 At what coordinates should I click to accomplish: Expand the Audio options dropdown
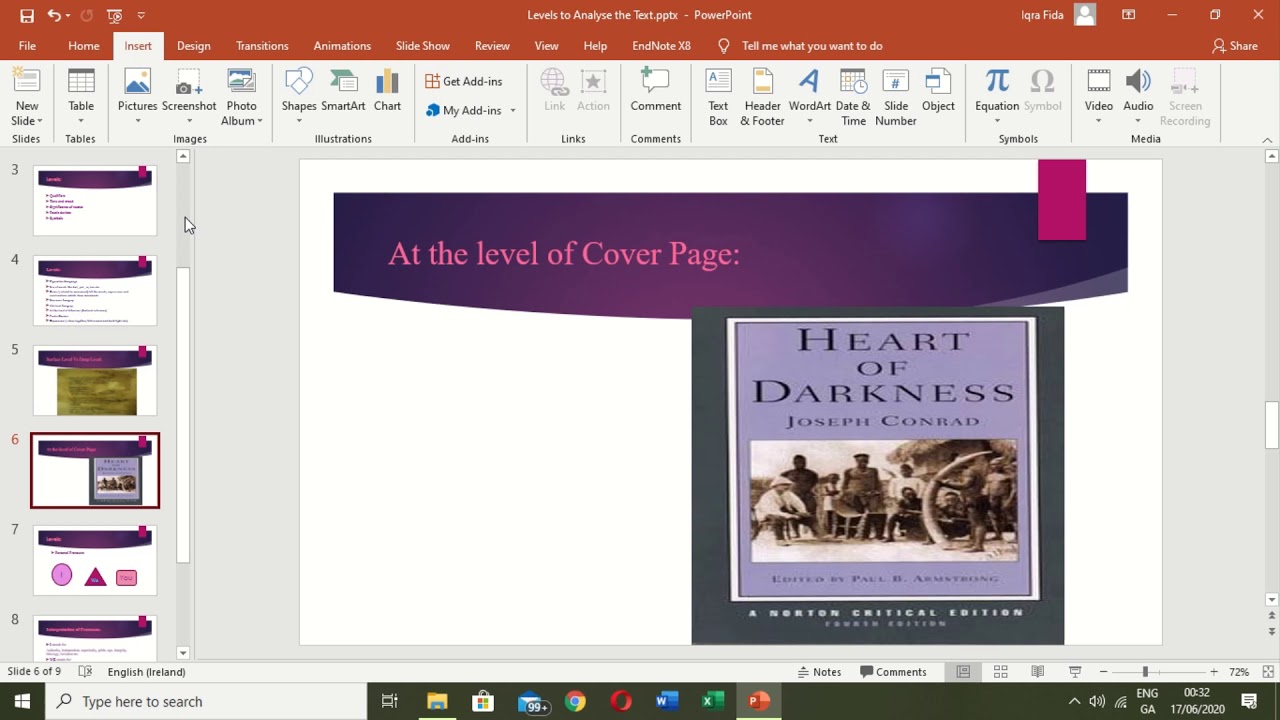tap(1138, 121)
